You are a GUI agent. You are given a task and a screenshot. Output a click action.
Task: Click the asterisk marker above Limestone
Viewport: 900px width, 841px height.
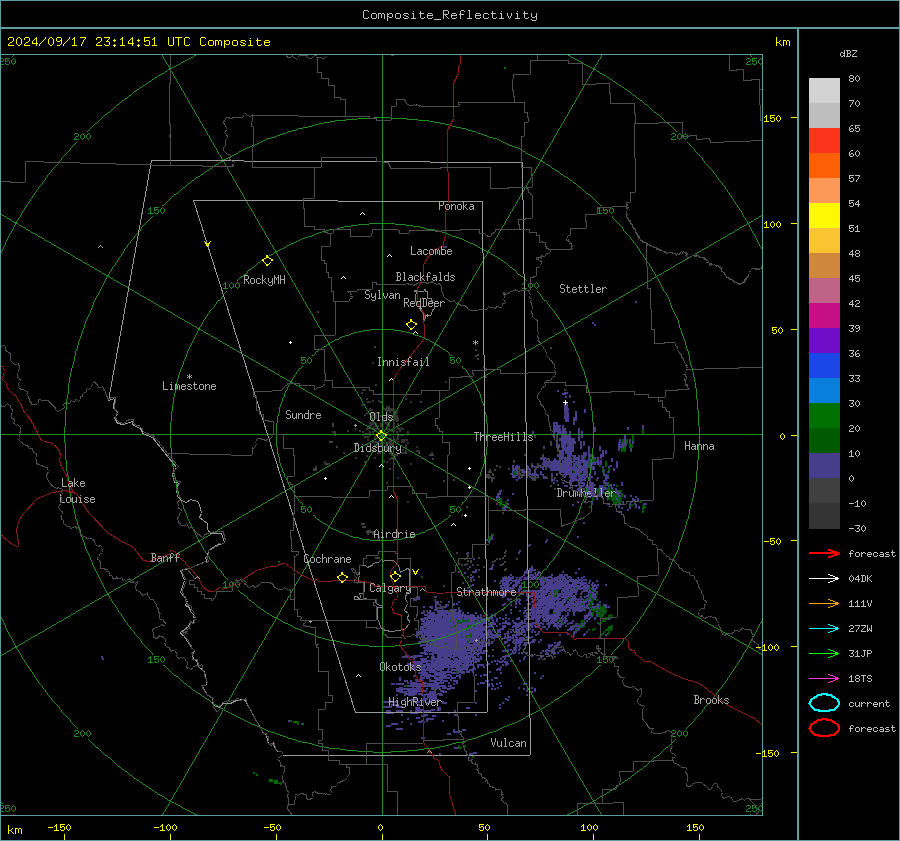(x=189, y=377)
